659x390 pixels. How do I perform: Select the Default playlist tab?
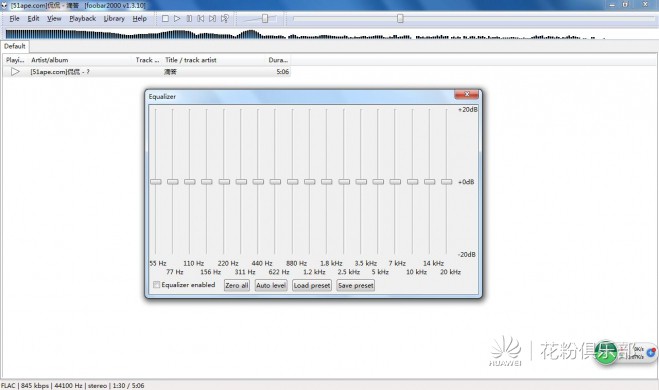[x=15, y=46]
